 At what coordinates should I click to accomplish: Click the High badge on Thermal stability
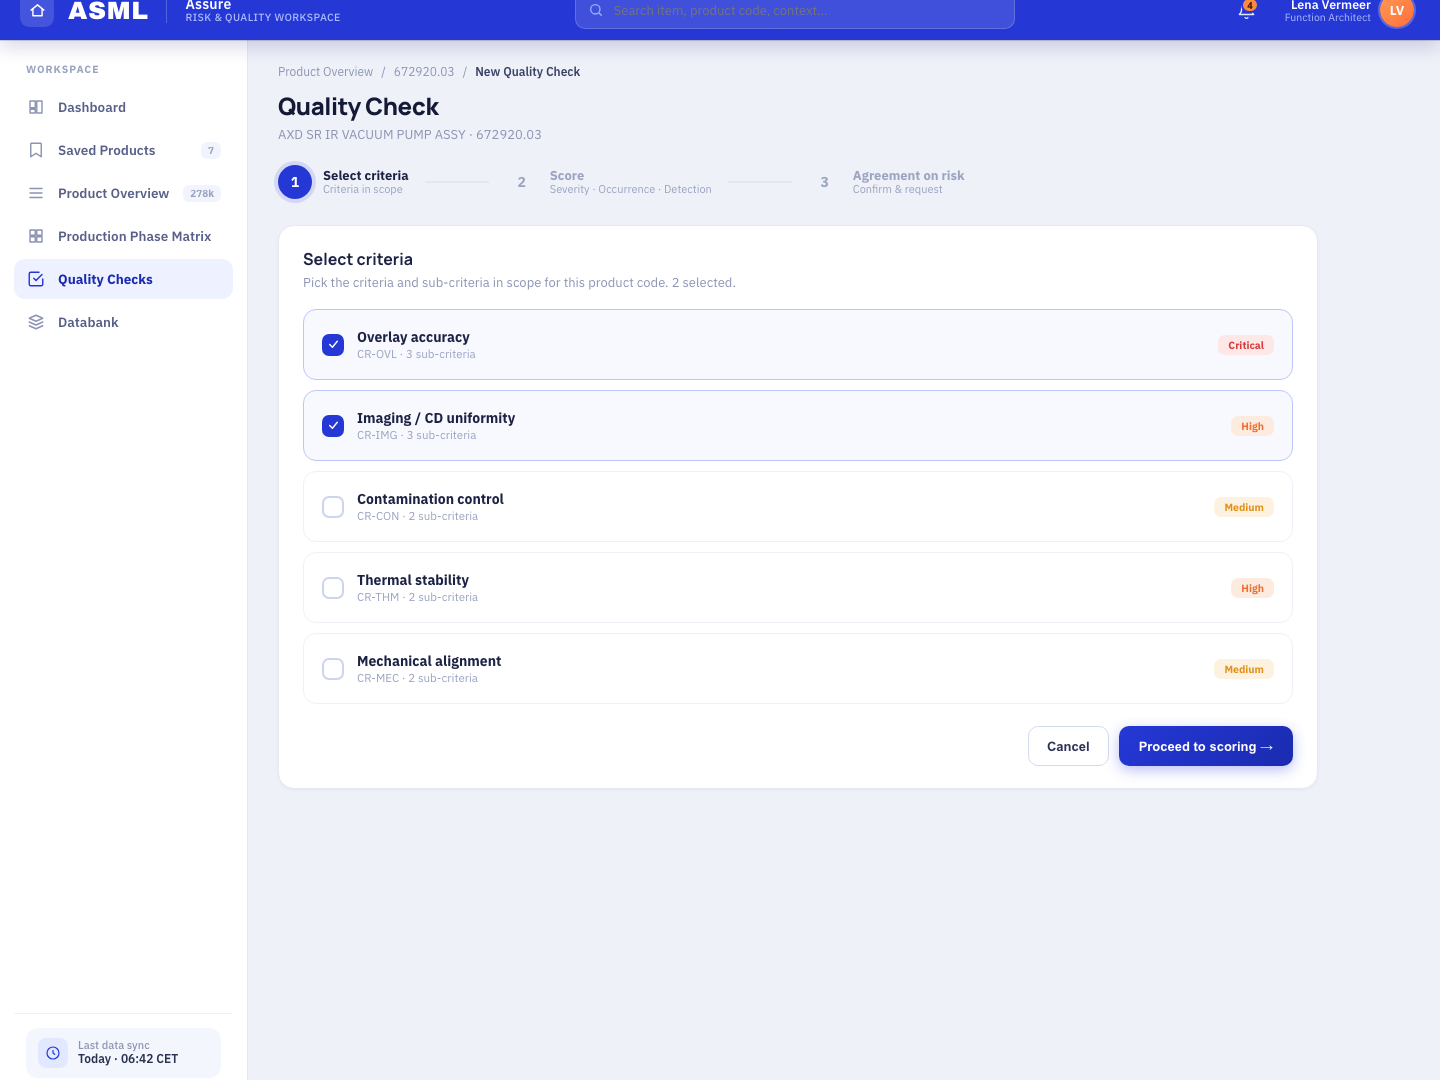click(x=1252, y=588)
